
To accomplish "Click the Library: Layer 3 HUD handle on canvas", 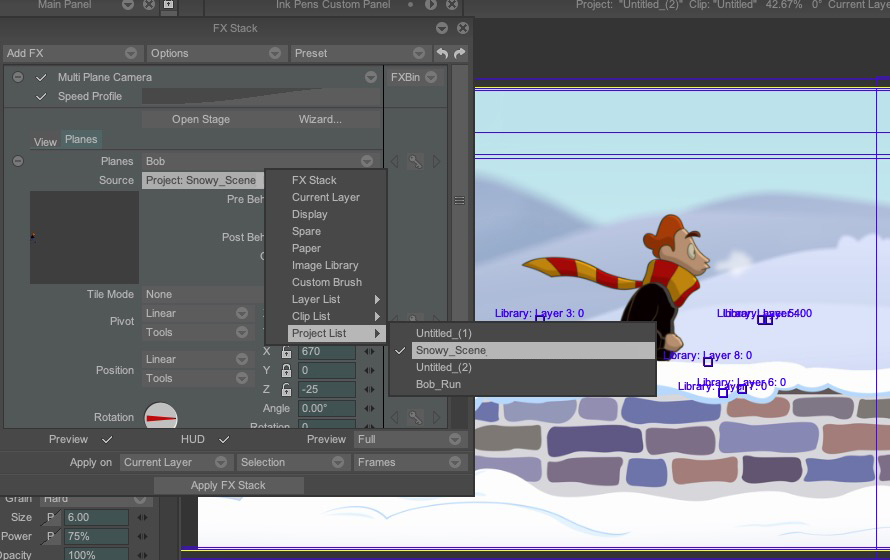I will (x=540, y=319).
